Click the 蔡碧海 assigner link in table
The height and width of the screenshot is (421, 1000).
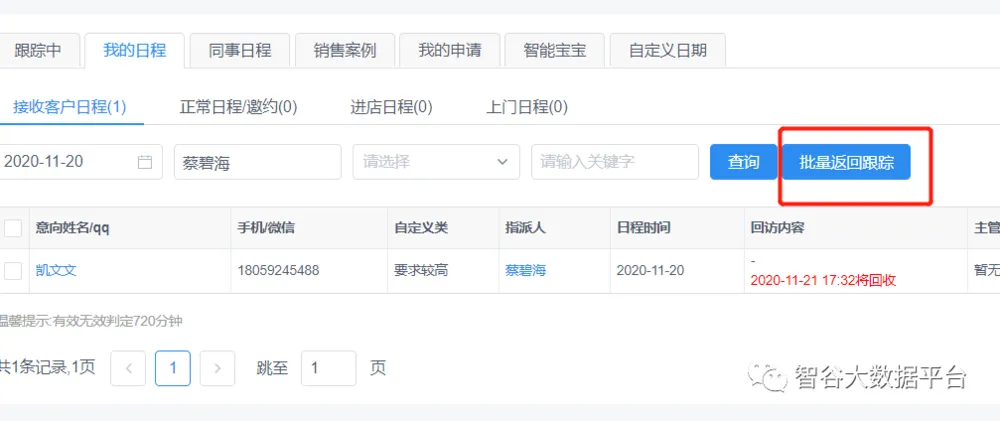coord(526,270)
